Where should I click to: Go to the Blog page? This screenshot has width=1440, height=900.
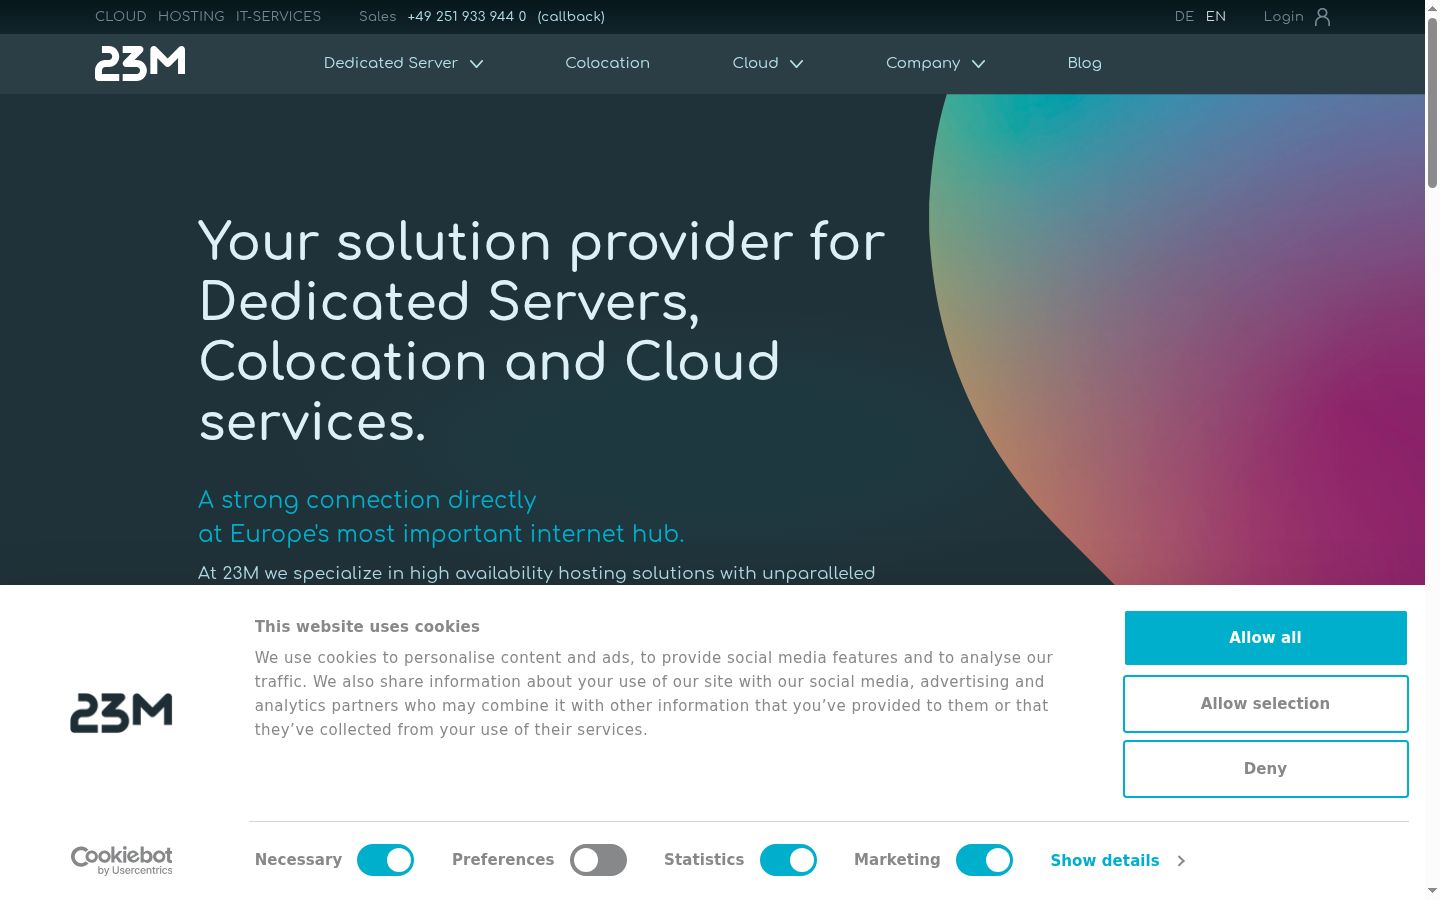pyautogui.click(x=1084, y=63)
